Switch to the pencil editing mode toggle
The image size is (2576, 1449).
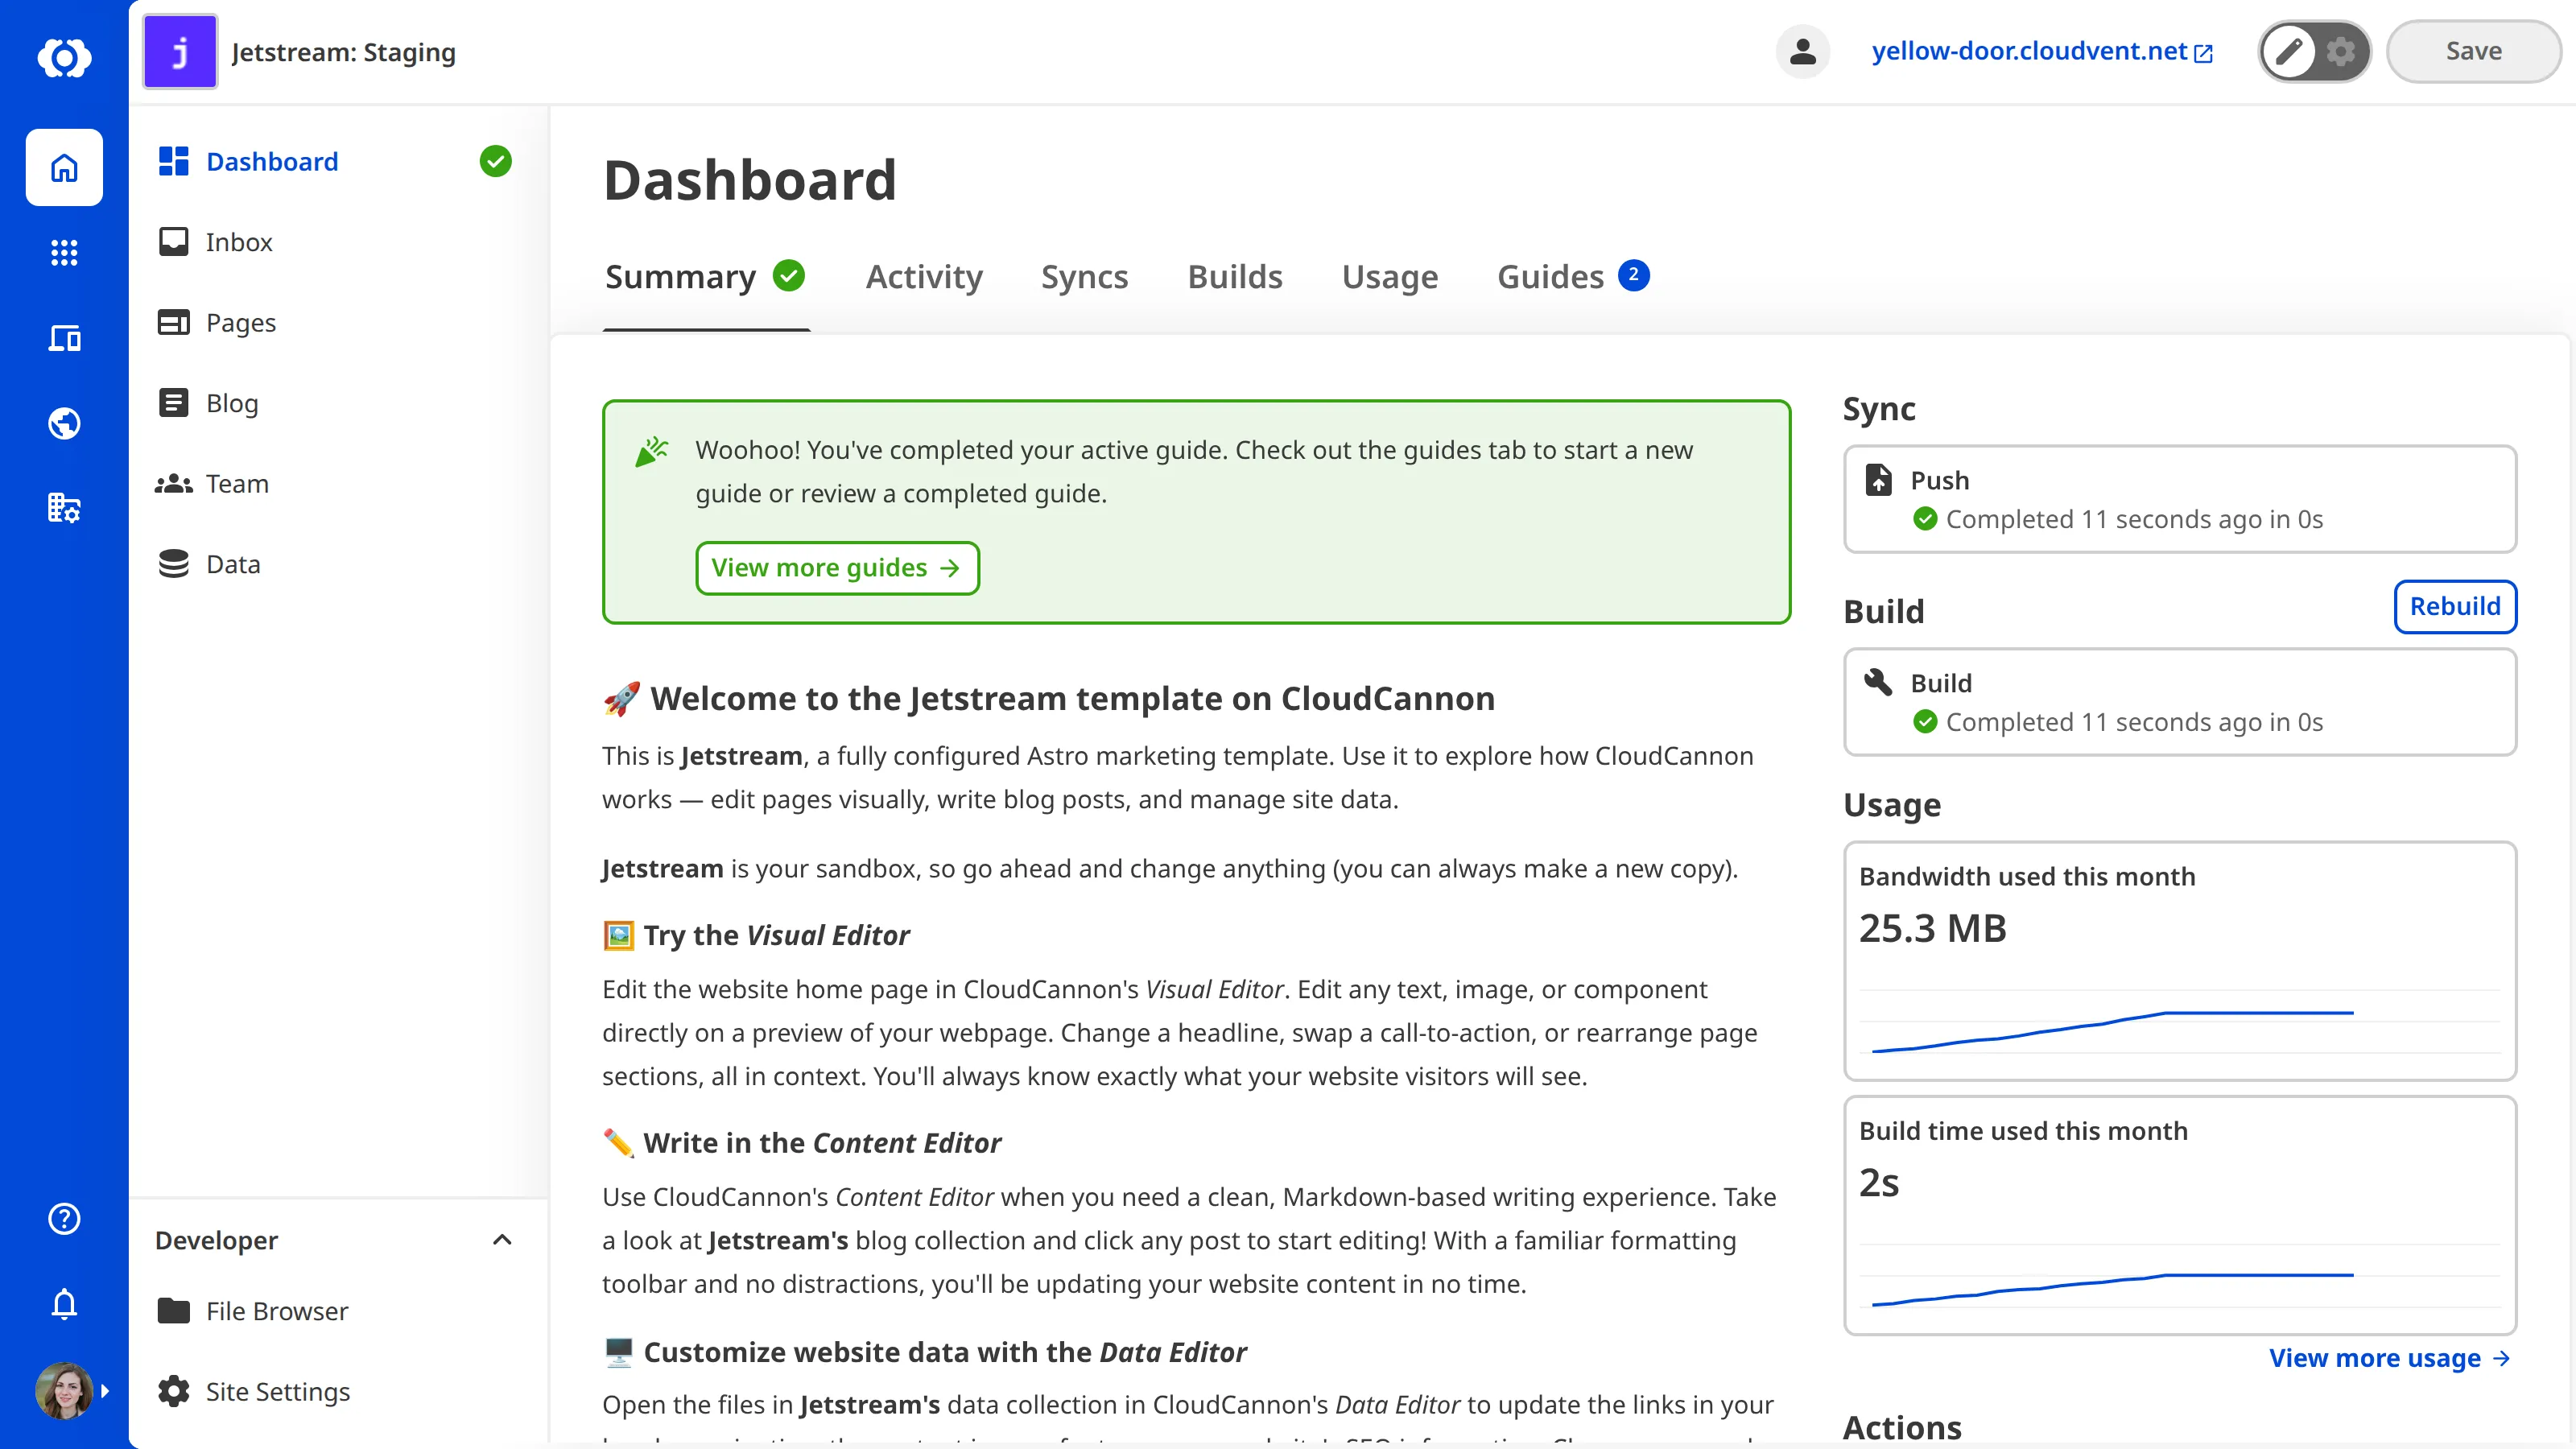click(2289, 51)
